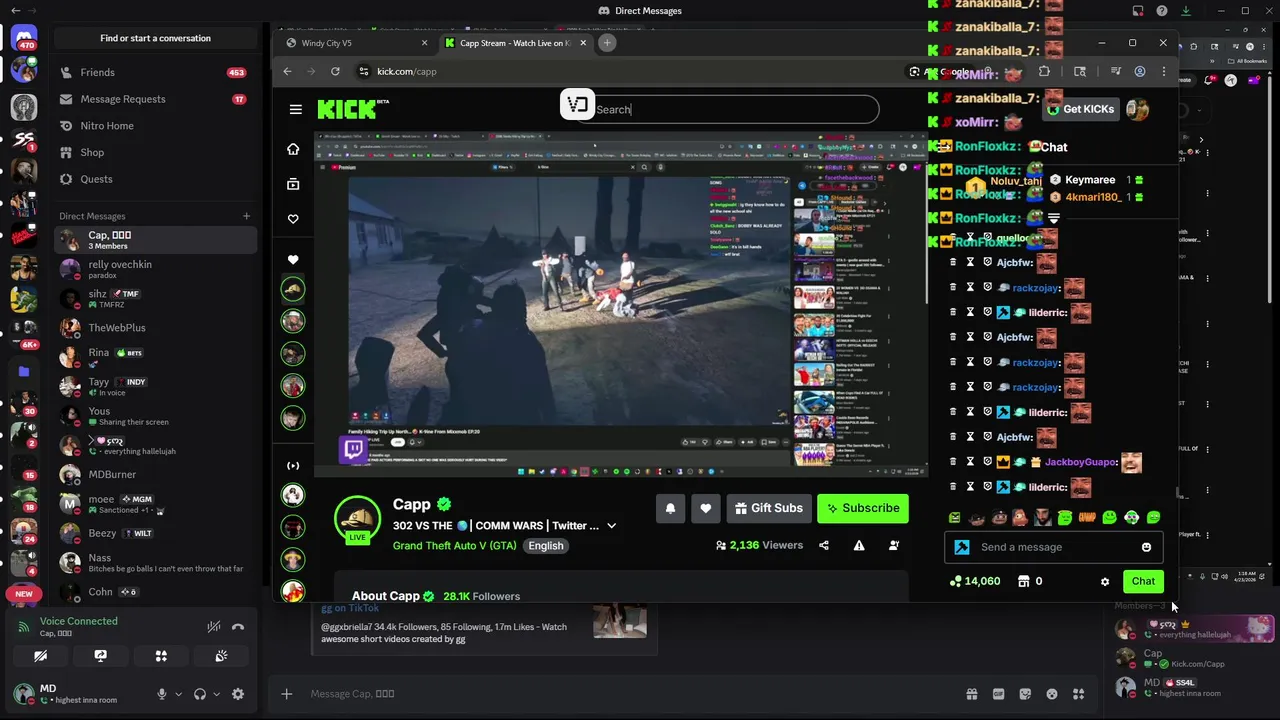Open Kick hamburger menu
This screenshot has width=1280, height=720.
(x=295, y=110)
